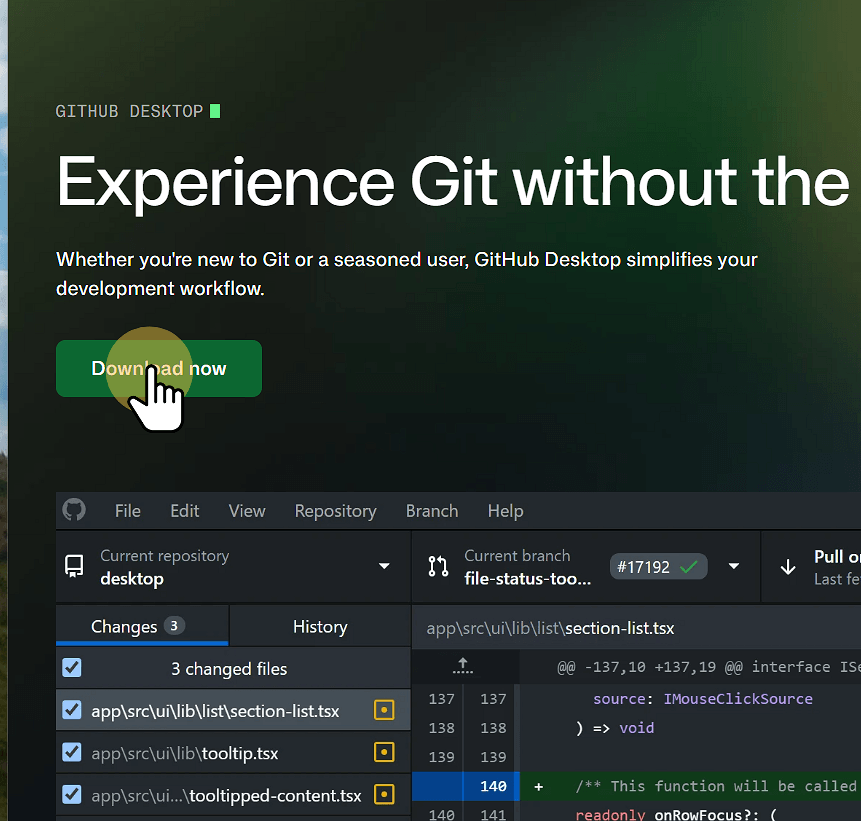Open the Repository menu
Image resolution: width=861 pixels, height=821 pixels.
click(335, 510)
